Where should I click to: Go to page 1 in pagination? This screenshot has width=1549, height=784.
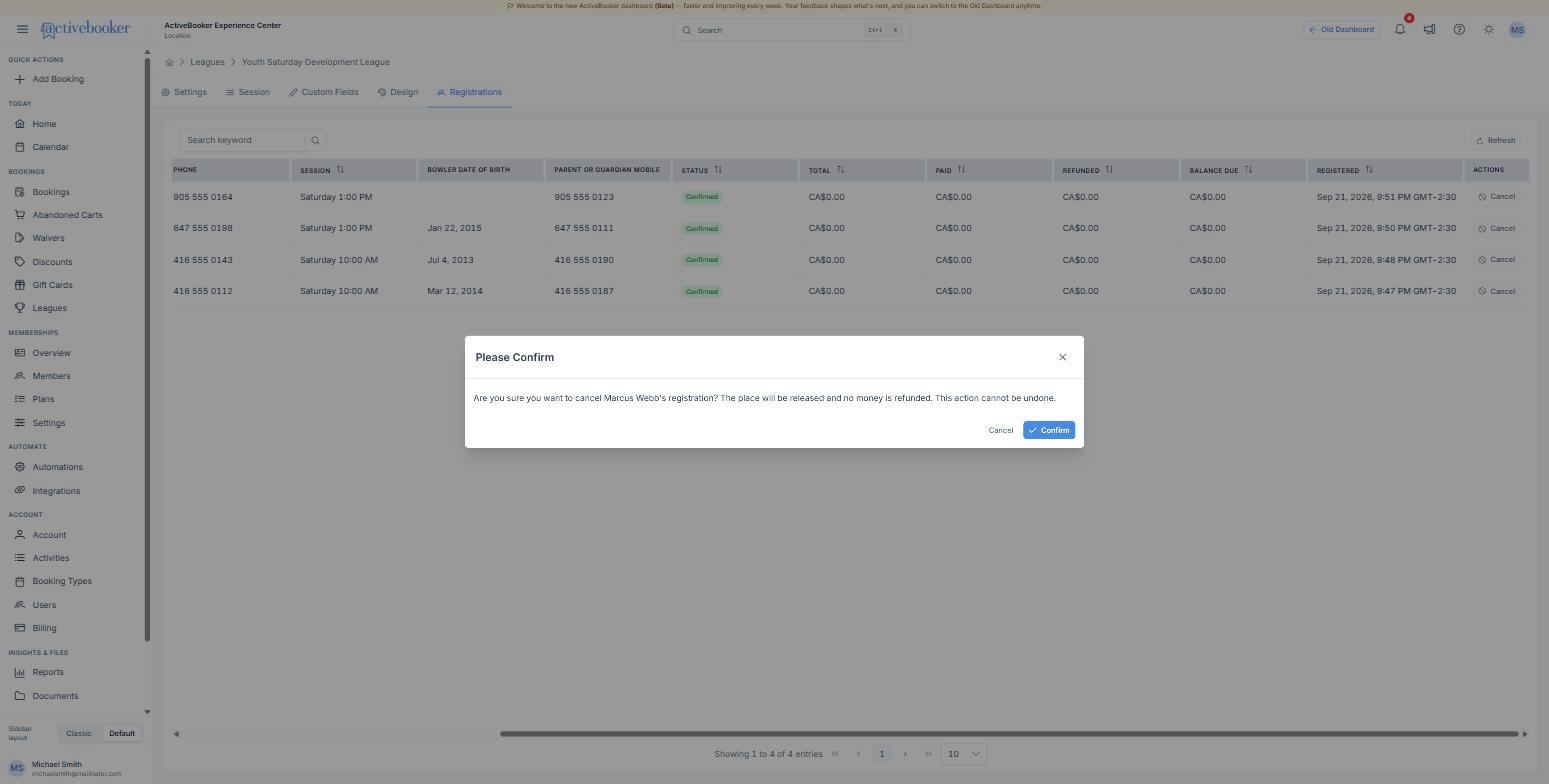coord(881,754)
